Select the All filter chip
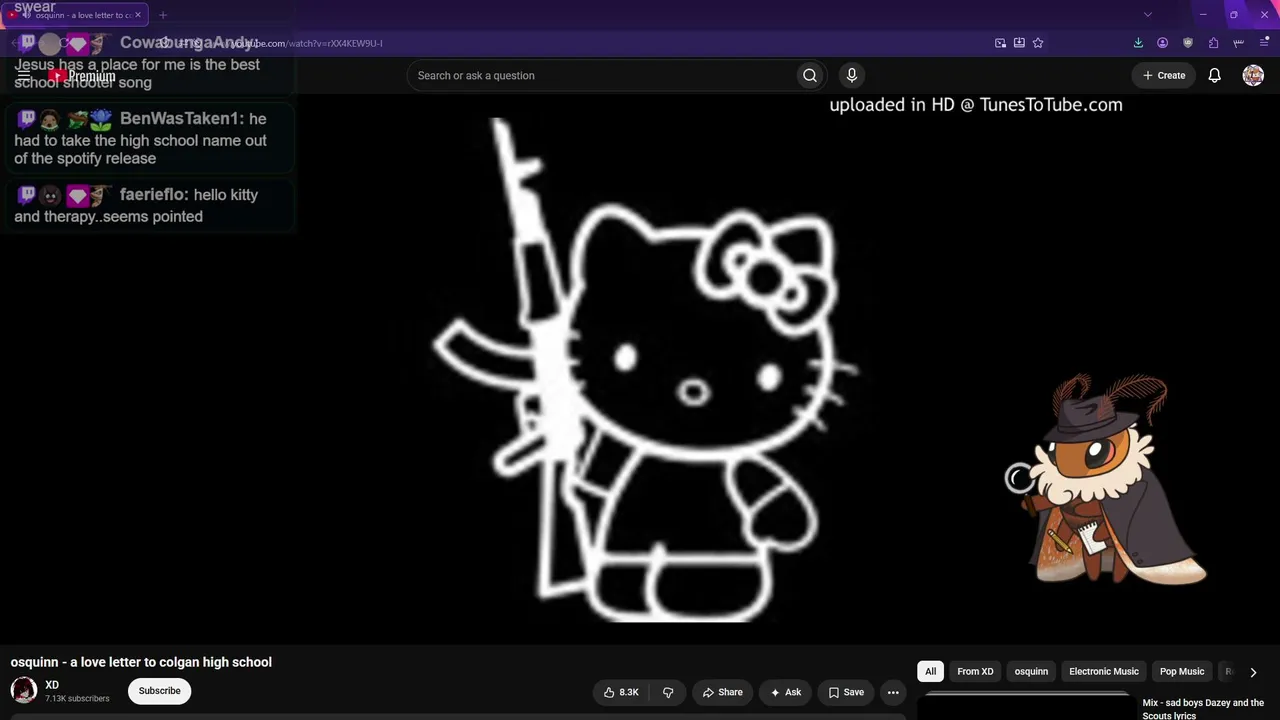 930,672
